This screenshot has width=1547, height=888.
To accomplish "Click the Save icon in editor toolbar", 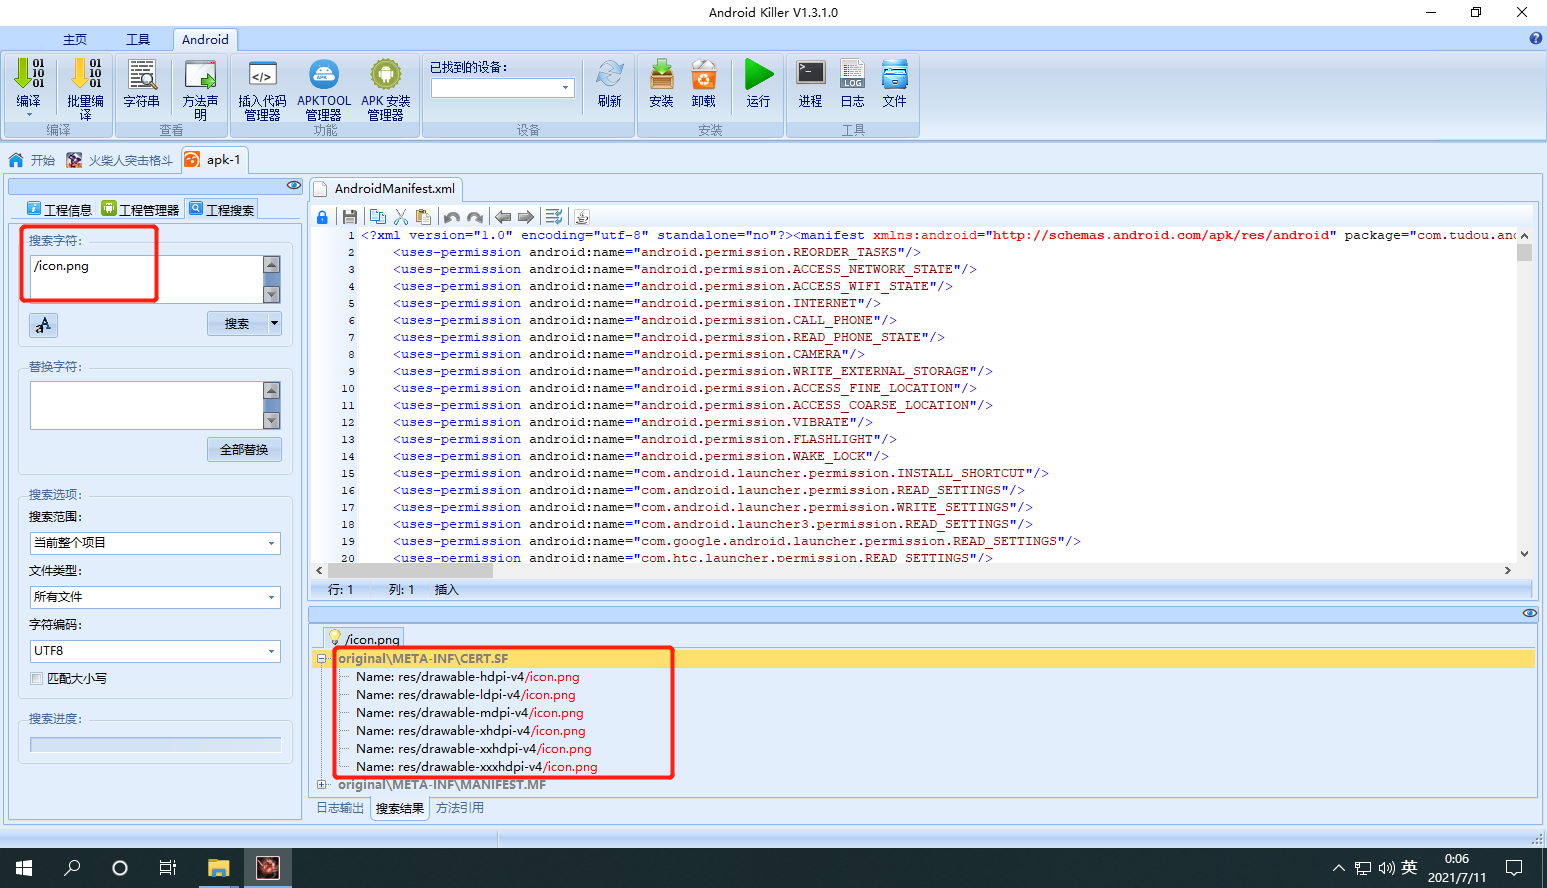I will point(350,217).
